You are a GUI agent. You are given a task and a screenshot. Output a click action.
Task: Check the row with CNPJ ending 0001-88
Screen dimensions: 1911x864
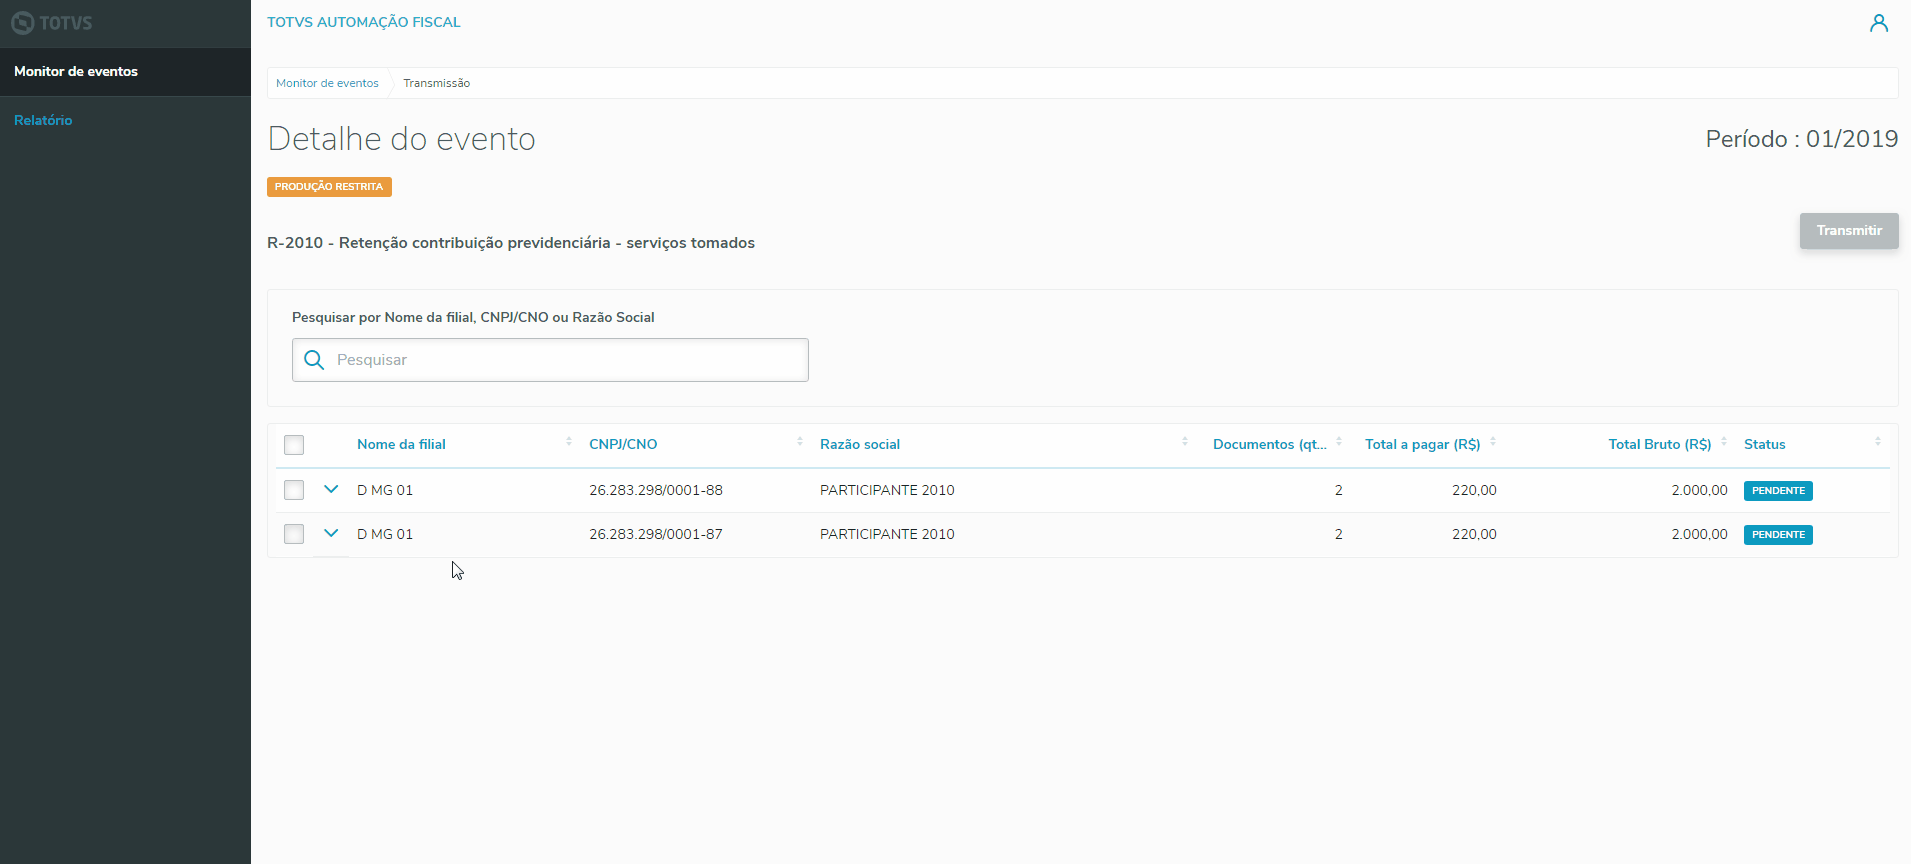point(294,490)
